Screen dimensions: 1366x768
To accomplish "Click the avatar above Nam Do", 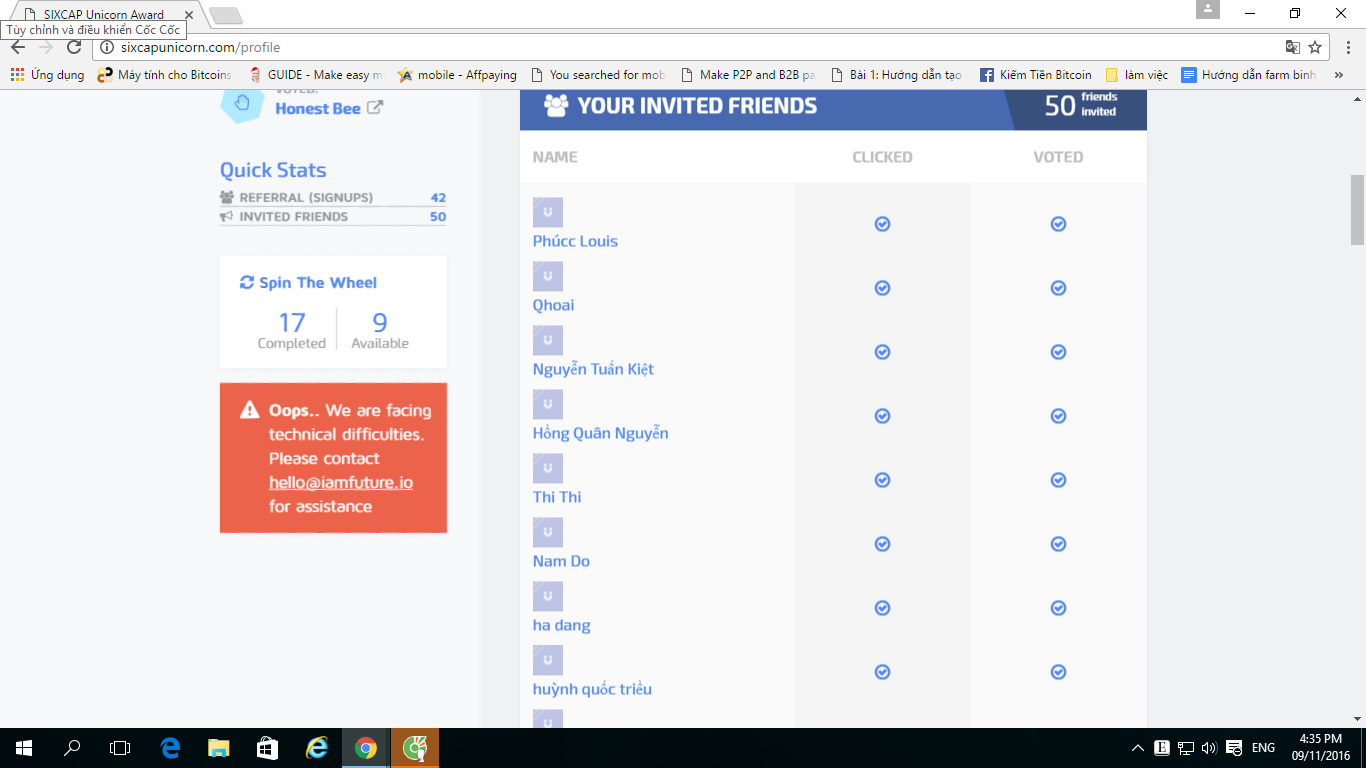I will 548,532.
